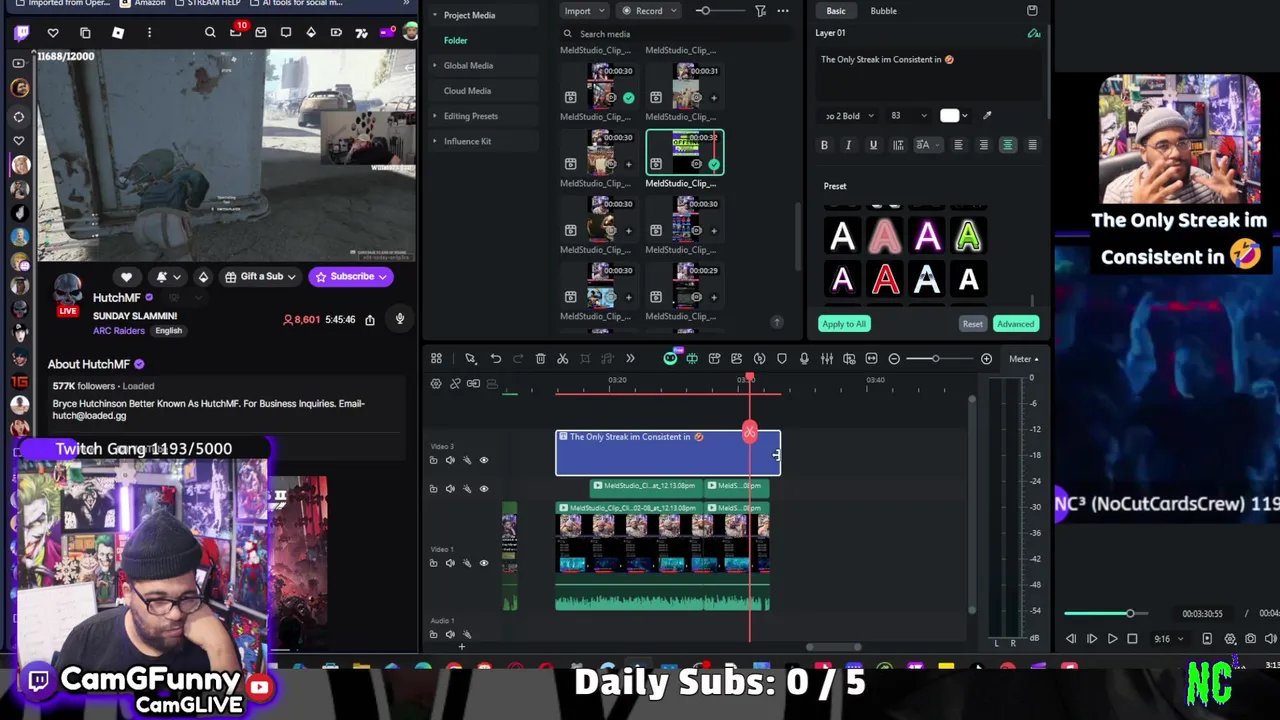Justify the text alignment
This screenshot has width=1280, height=720.
(1032, 145)
